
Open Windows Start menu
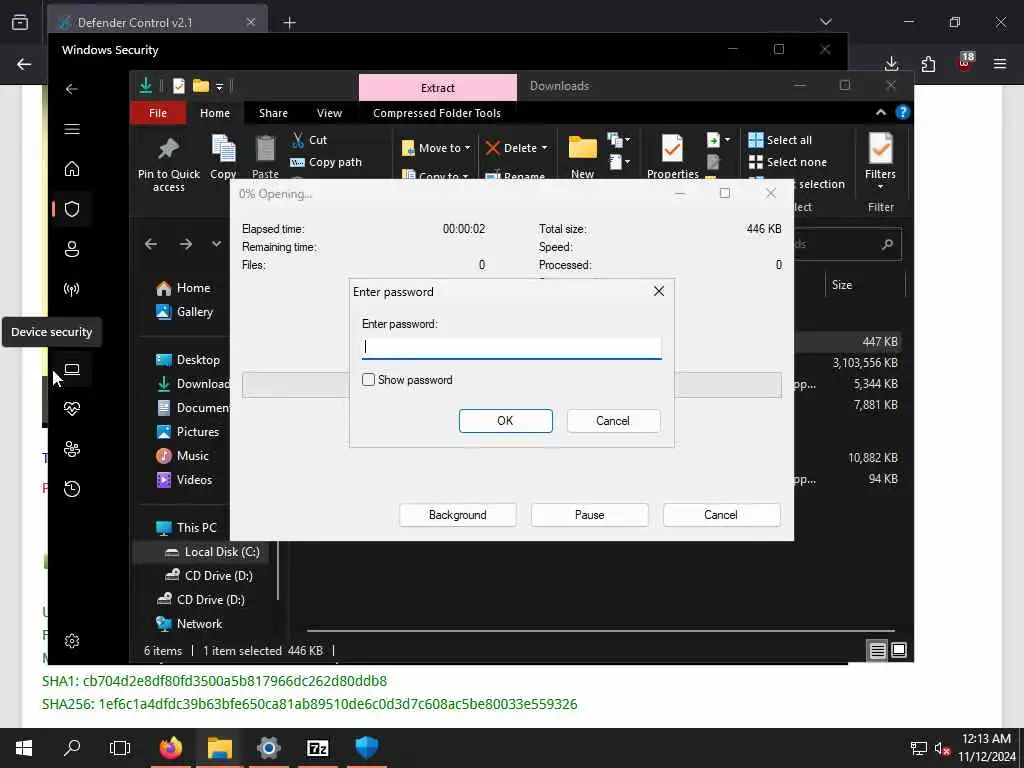coord(24,748)
